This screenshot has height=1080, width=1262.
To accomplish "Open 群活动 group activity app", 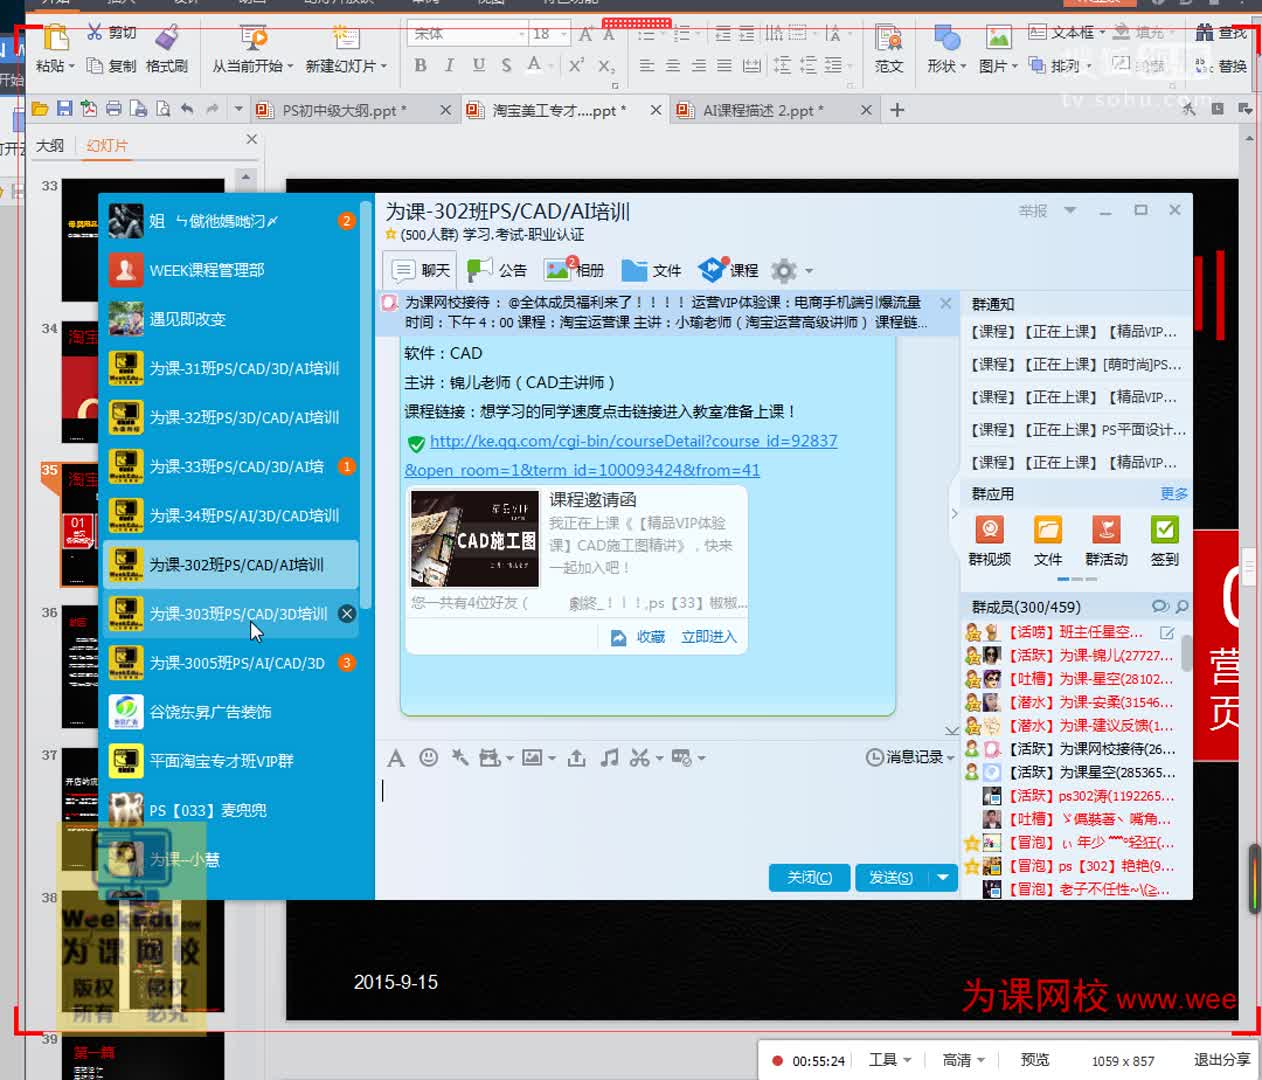I will click(1106, 541).
